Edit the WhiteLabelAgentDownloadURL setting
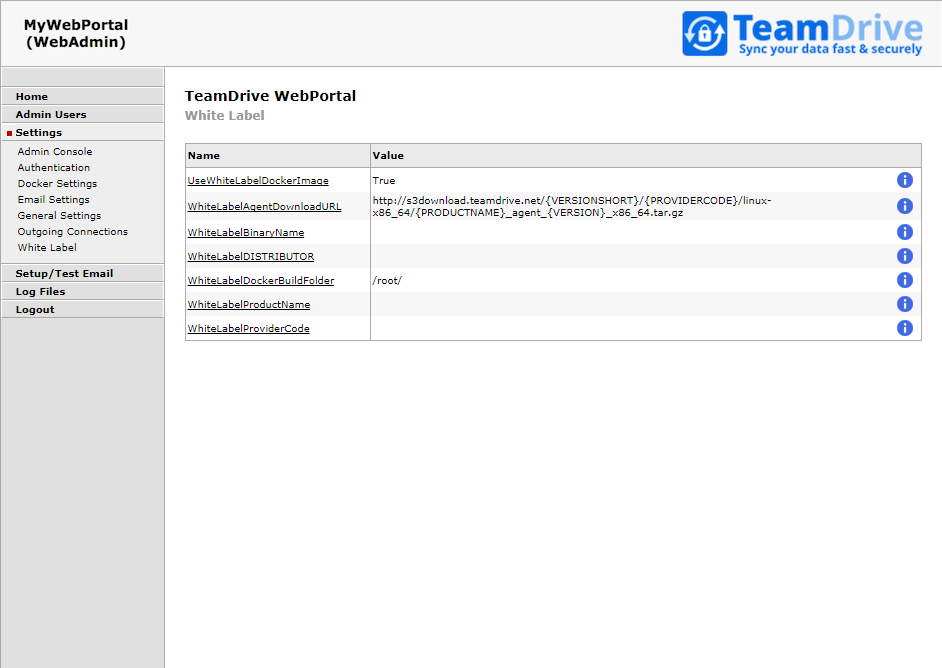Screen dimensions: 942x668 (x=264, y=207)
